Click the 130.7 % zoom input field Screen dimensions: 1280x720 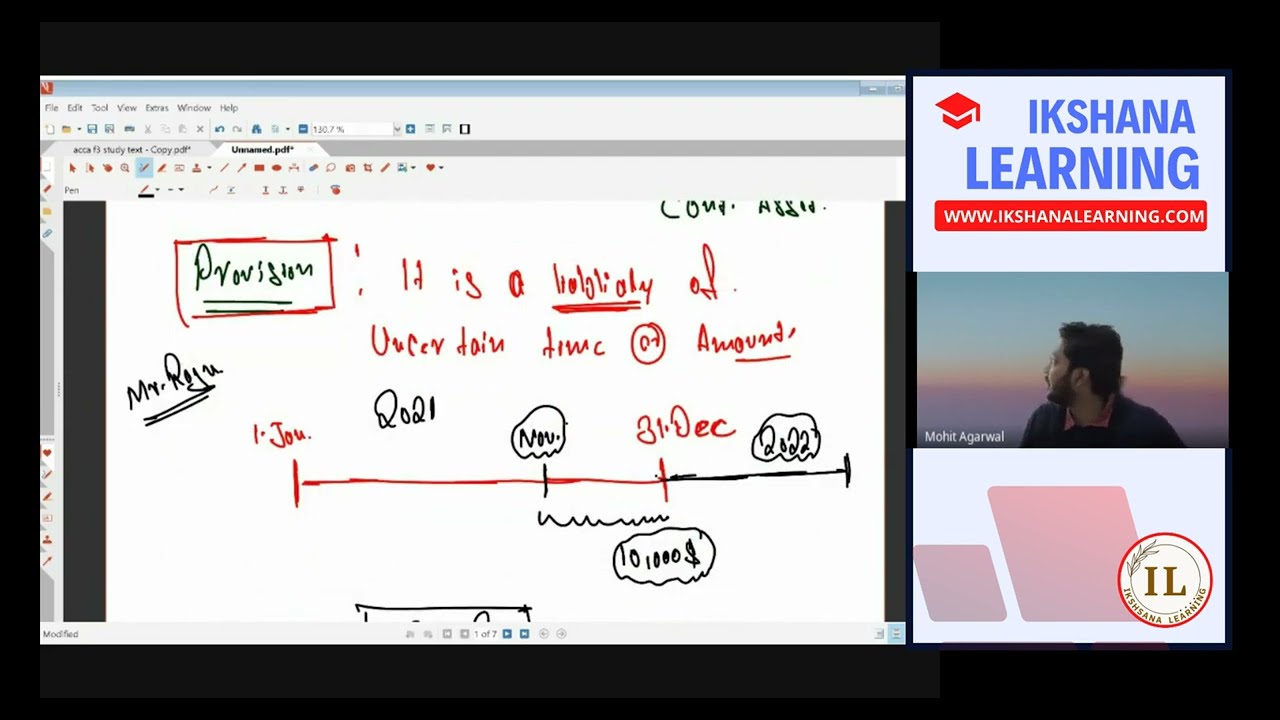352,129
